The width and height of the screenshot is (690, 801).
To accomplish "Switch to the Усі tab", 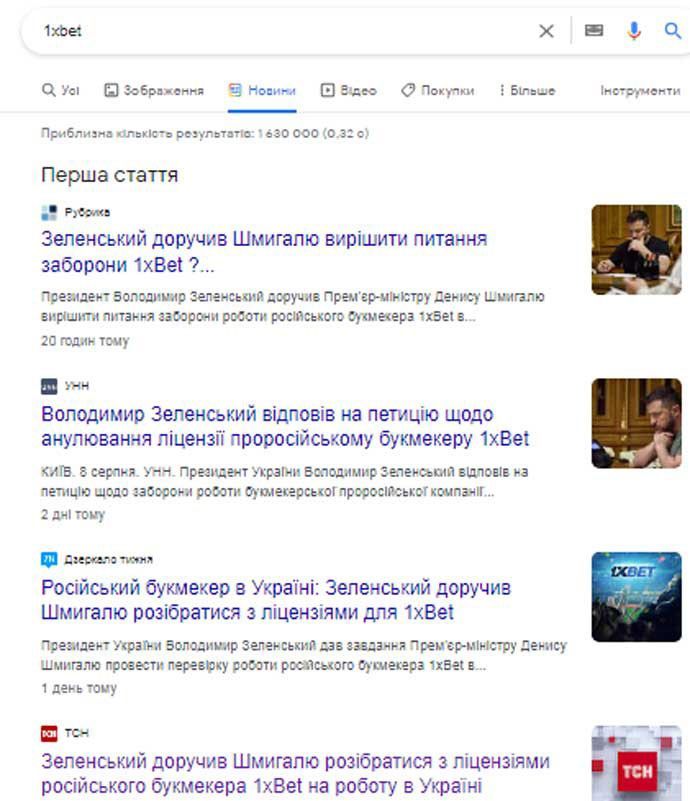I will (x=60, y=90).
